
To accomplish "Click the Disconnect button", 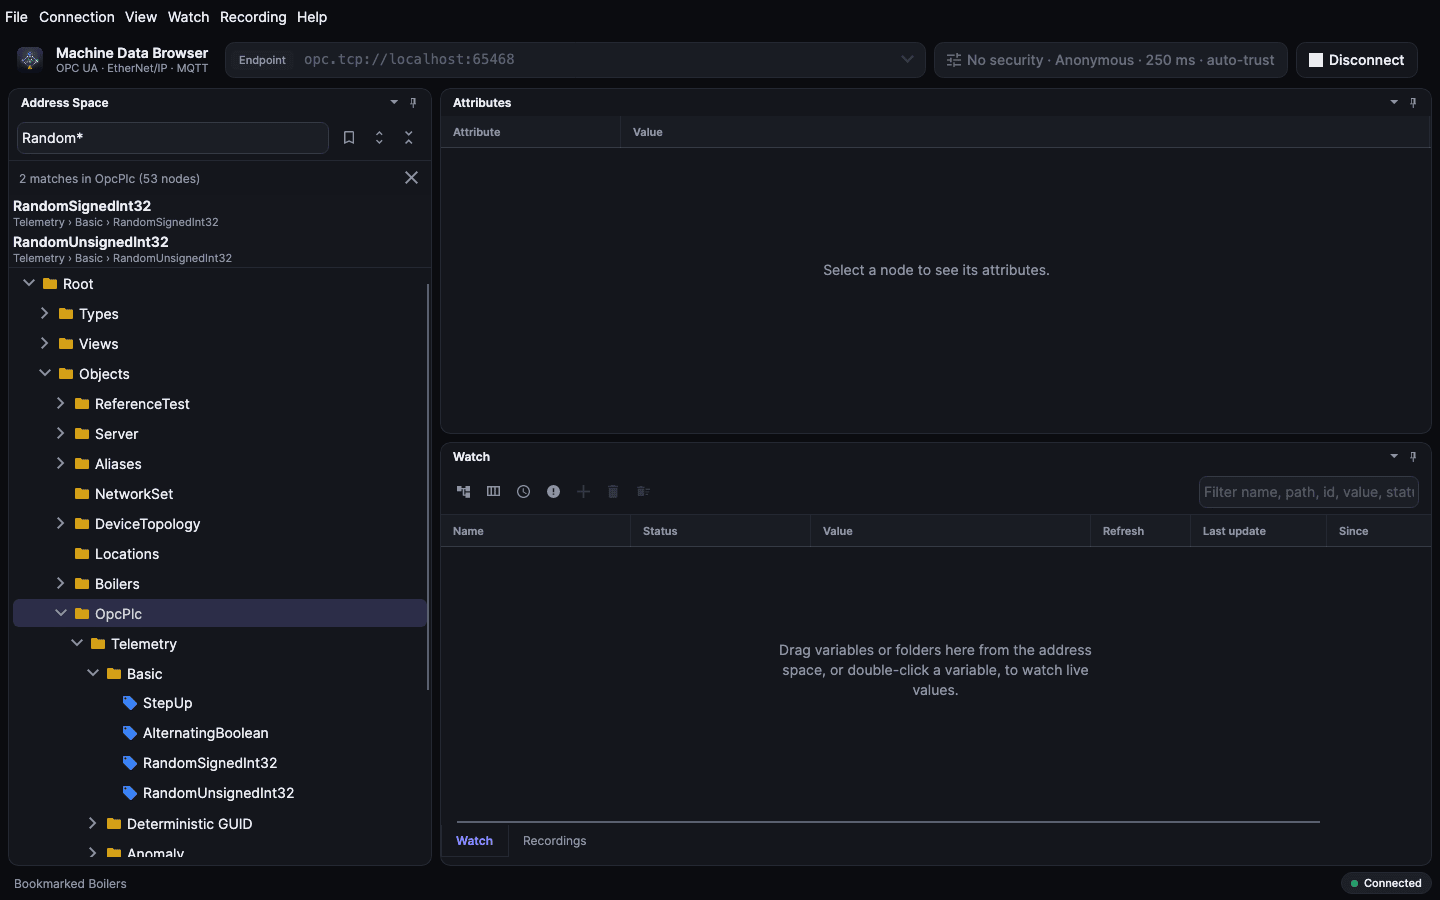I will [x=1357, y=60].
